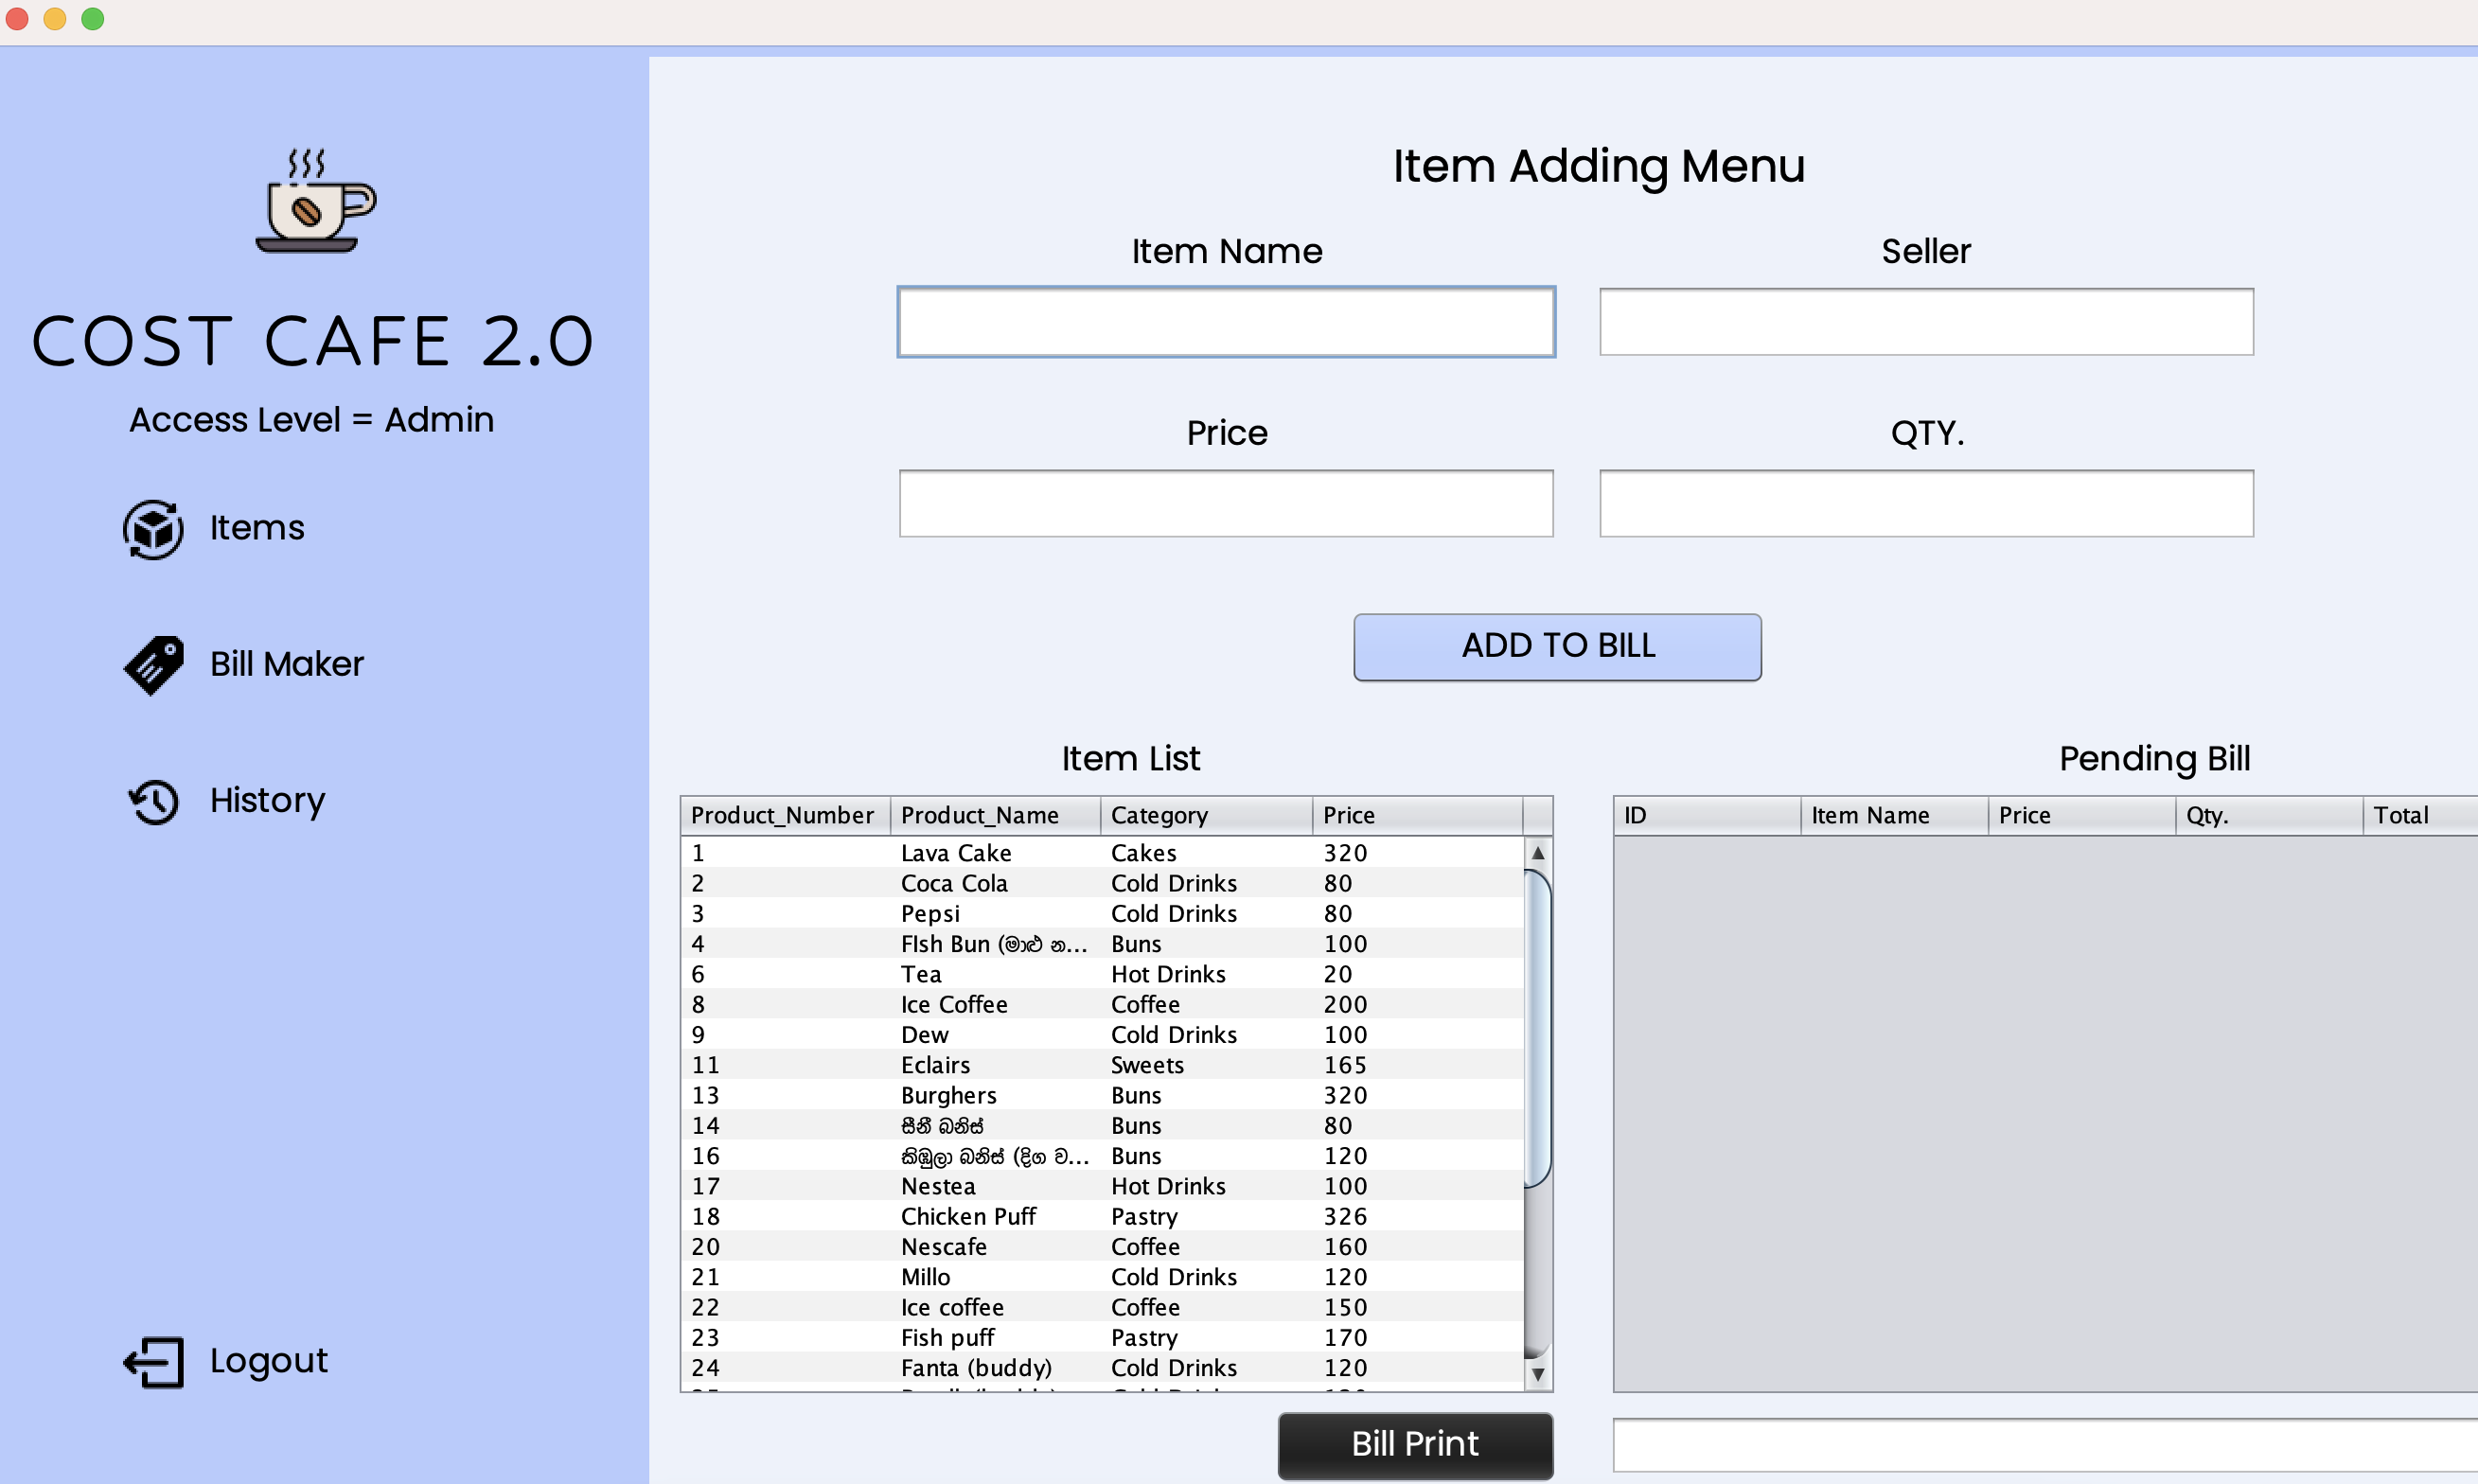Click the Bill Maker tag icon
This screenshot has width=2478, height=1484.
click(x=153, y=665)
